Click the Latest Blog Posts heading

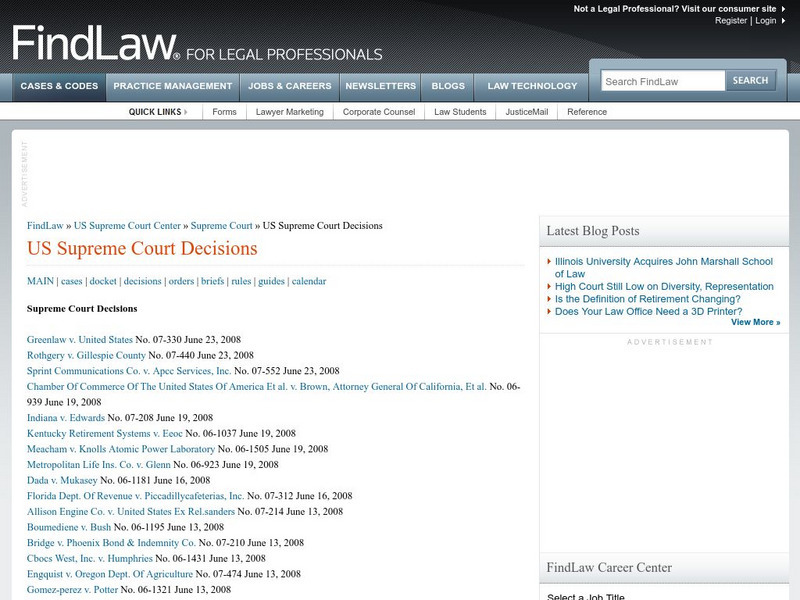(593, 231)
